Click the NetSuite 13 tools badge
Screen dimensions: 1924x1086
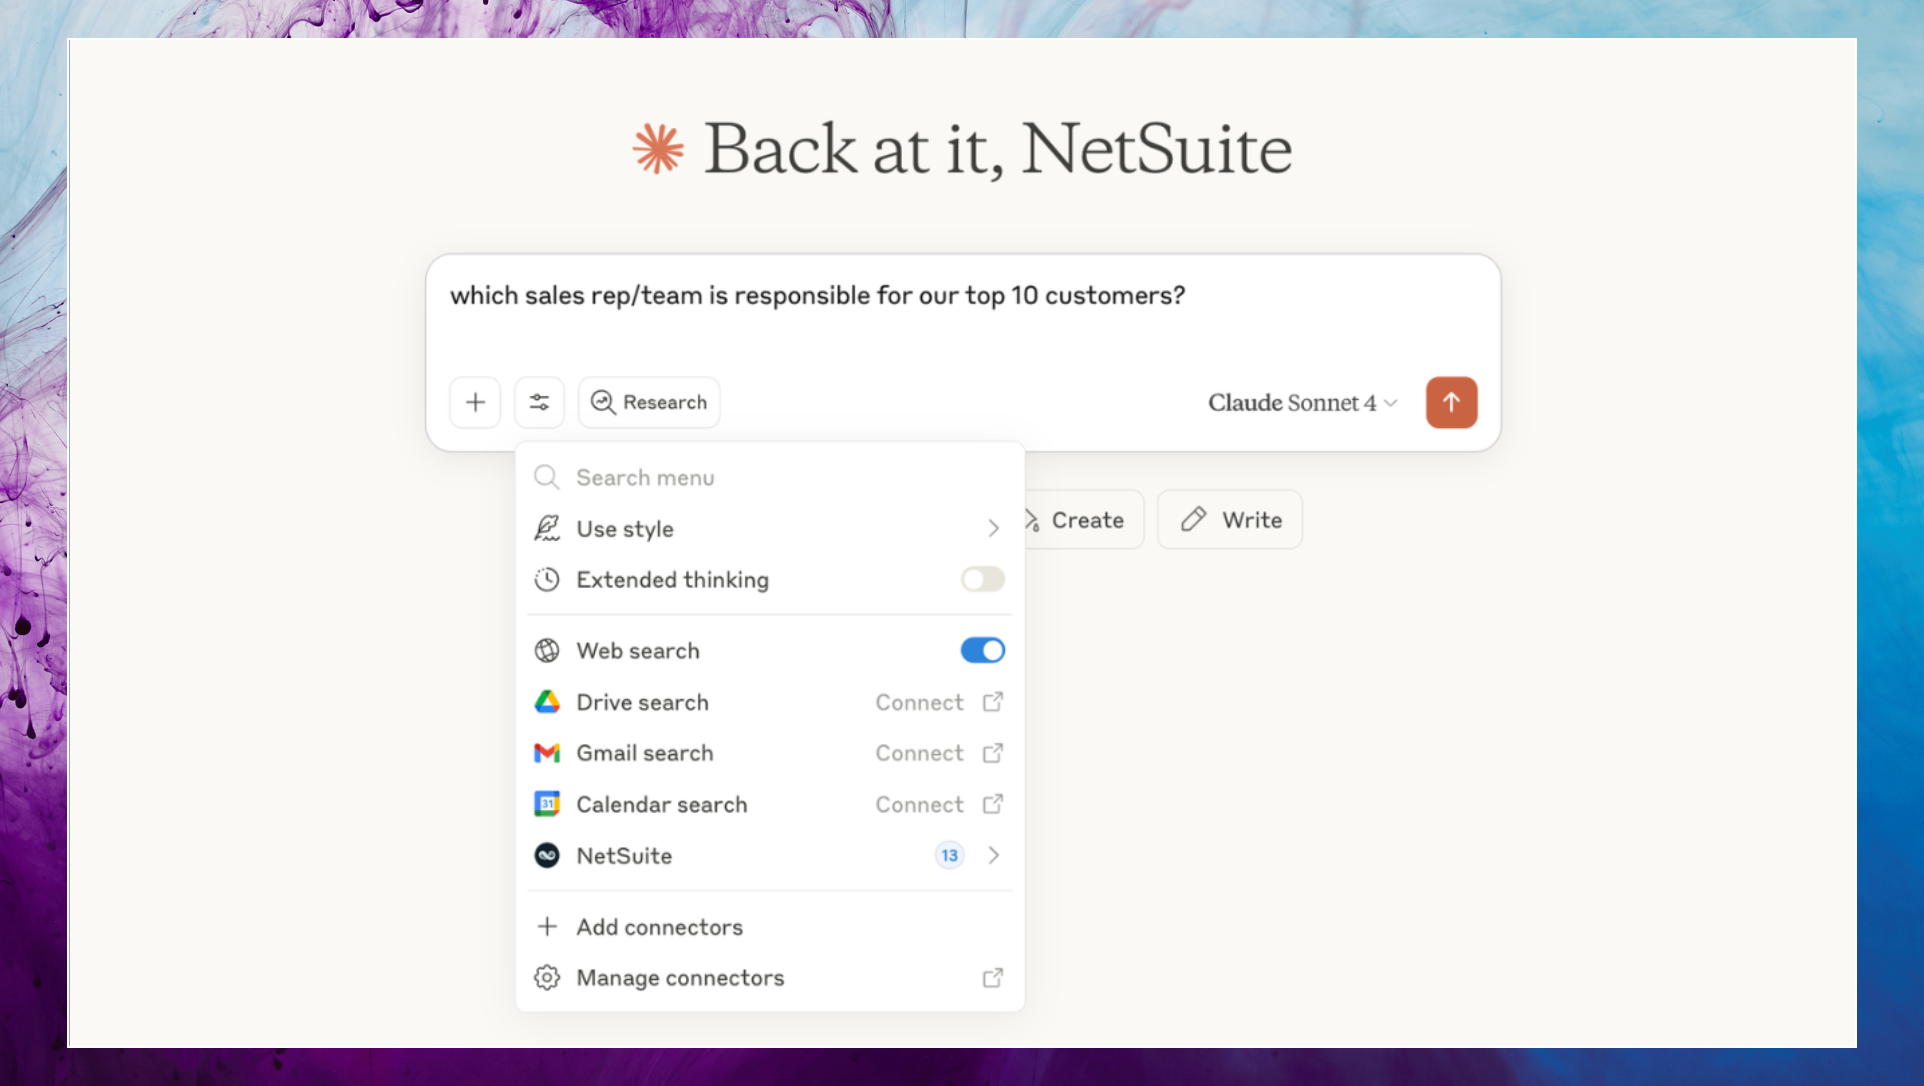(949, 855)
